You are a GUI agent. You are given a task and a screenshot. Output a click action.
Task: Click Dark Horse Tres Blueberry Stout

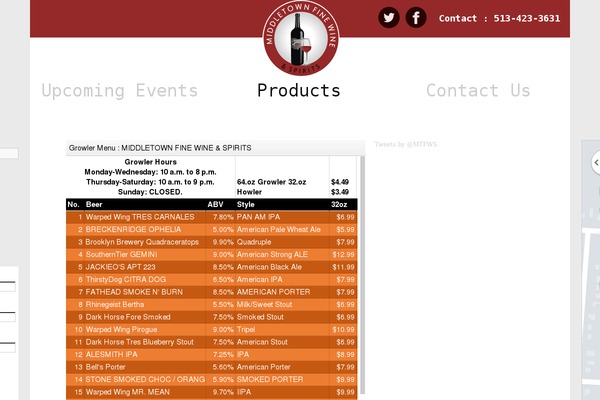140,342
